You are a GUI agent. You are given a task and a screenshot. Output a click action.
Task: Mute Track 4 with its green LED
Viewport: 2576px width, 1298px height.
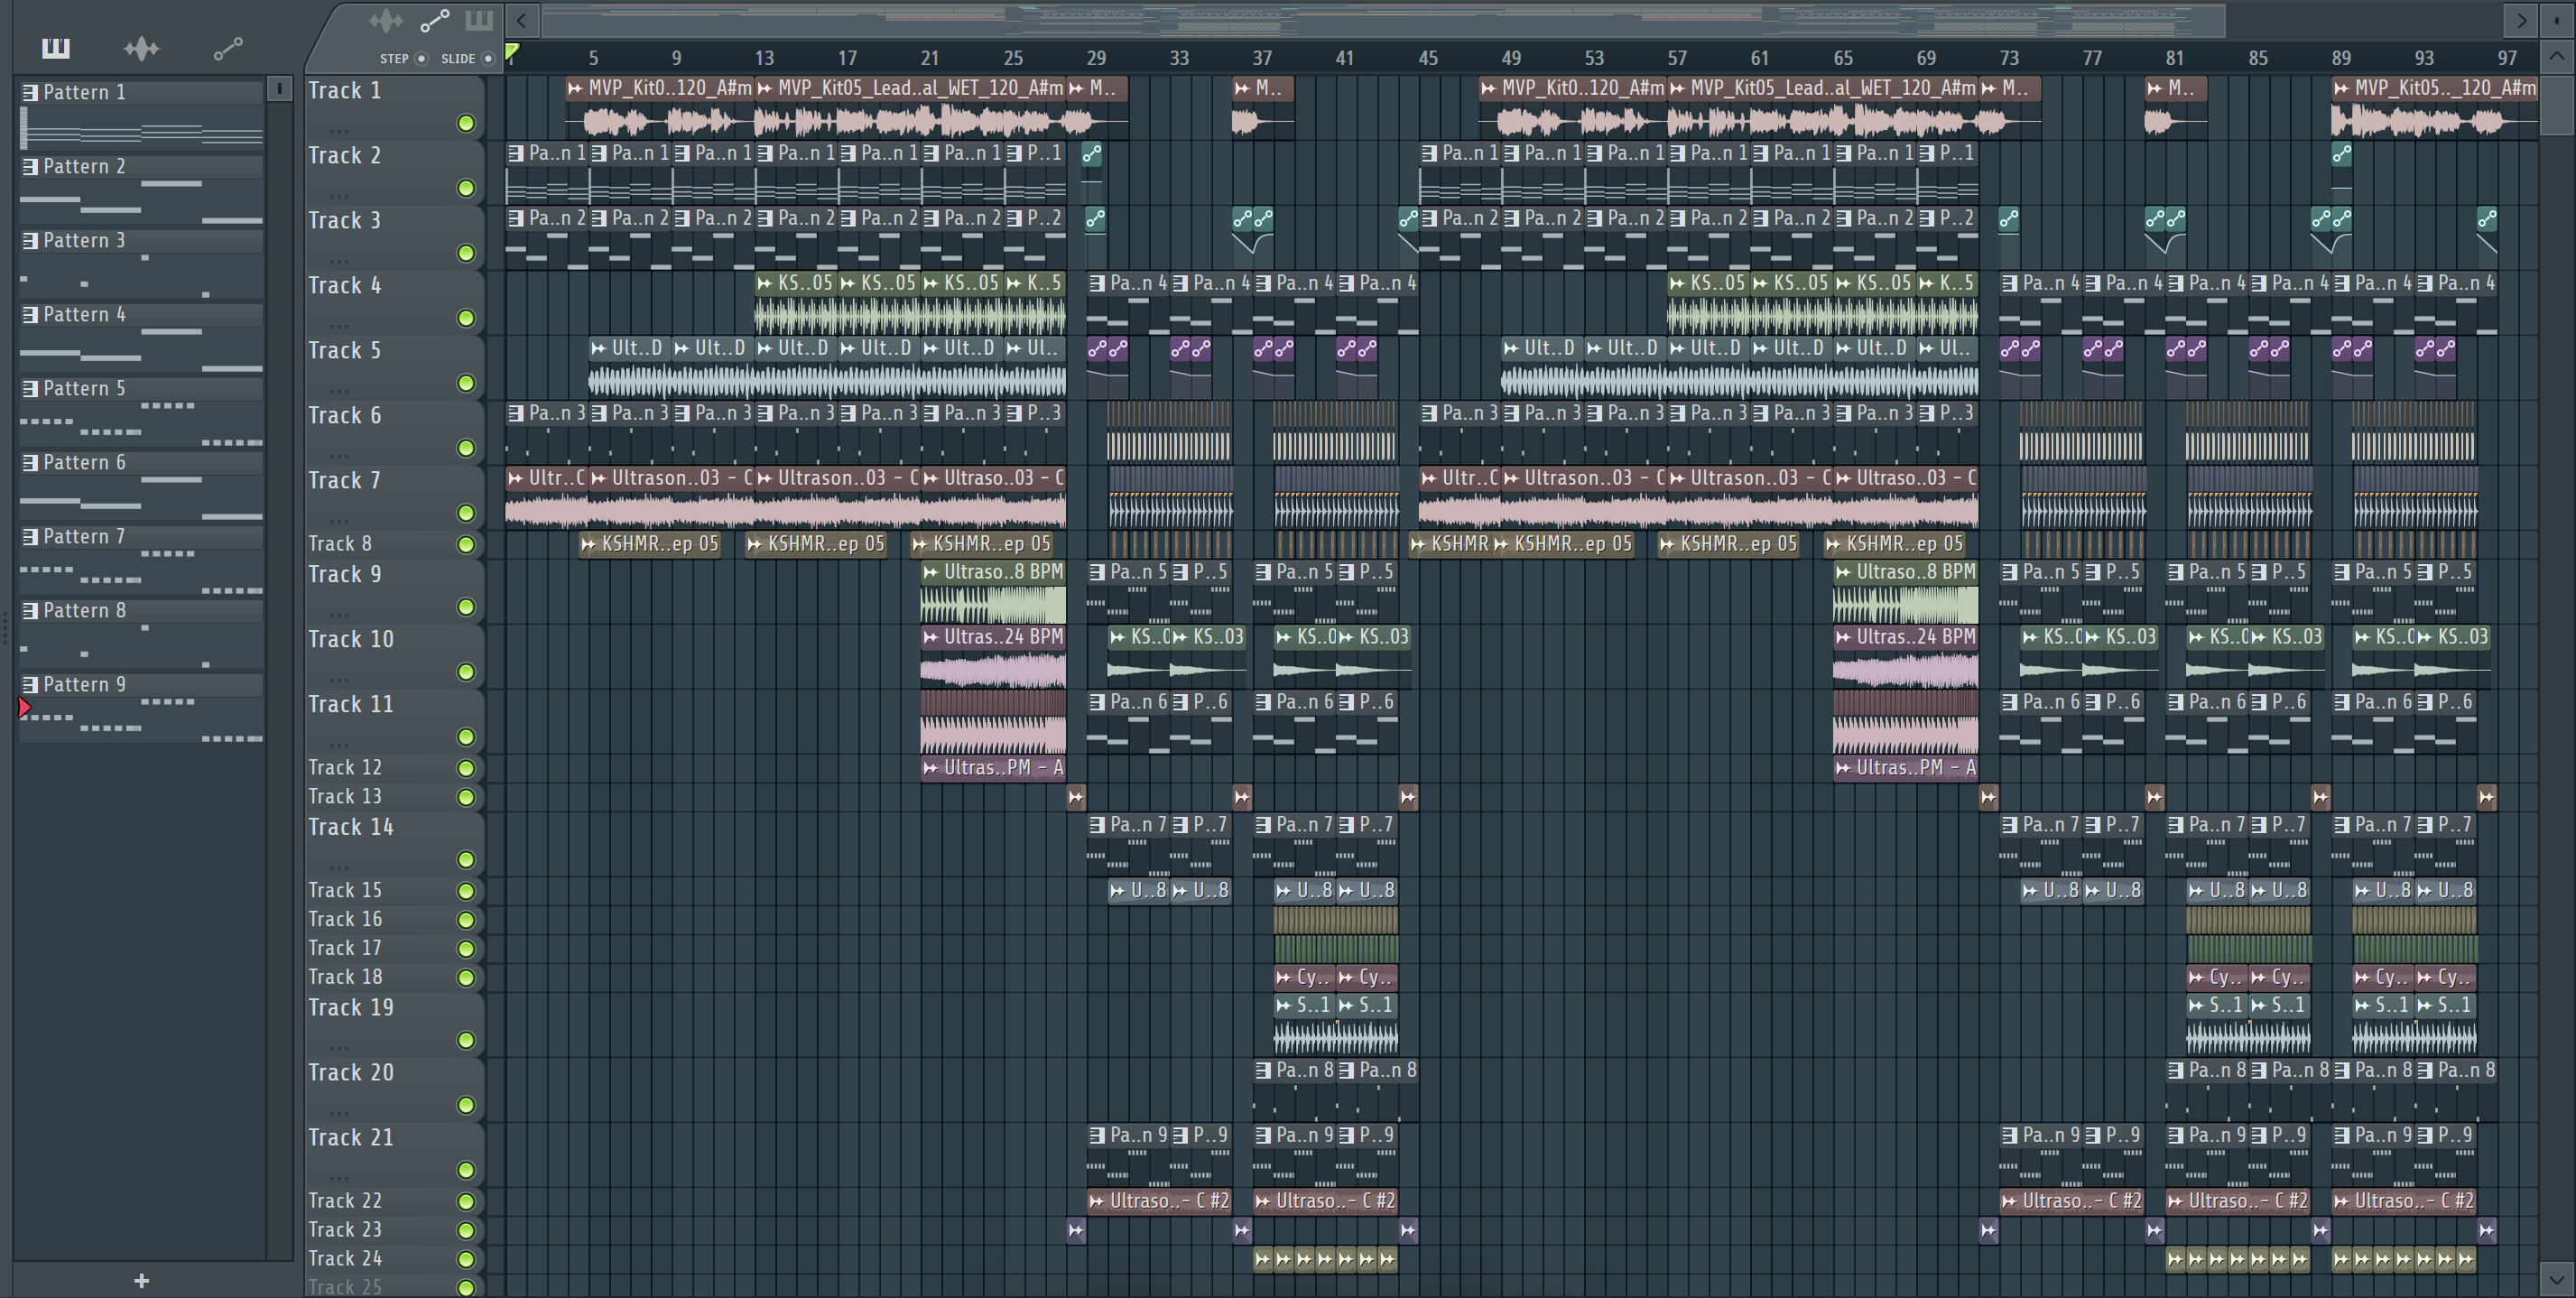click(x=466, y=318)
